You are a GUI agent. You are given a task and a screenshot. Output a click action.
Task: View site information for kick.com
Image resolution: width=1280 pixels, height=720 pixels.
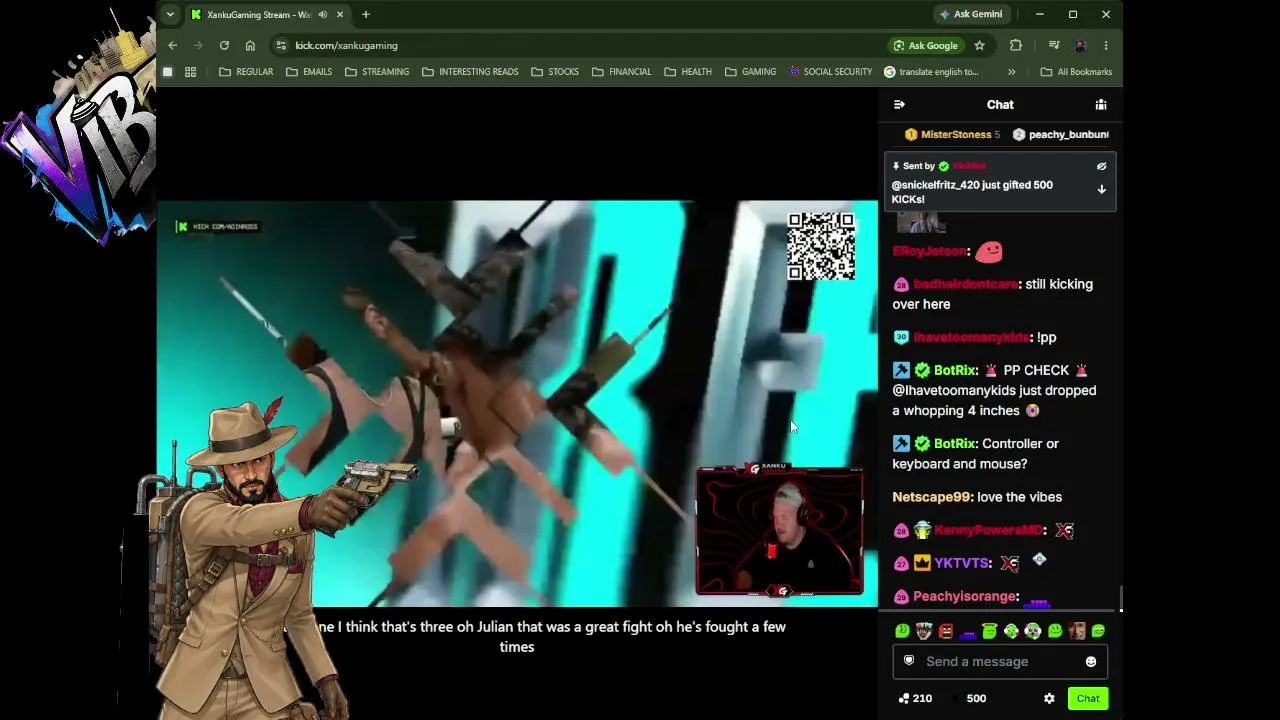click(281, 45)
